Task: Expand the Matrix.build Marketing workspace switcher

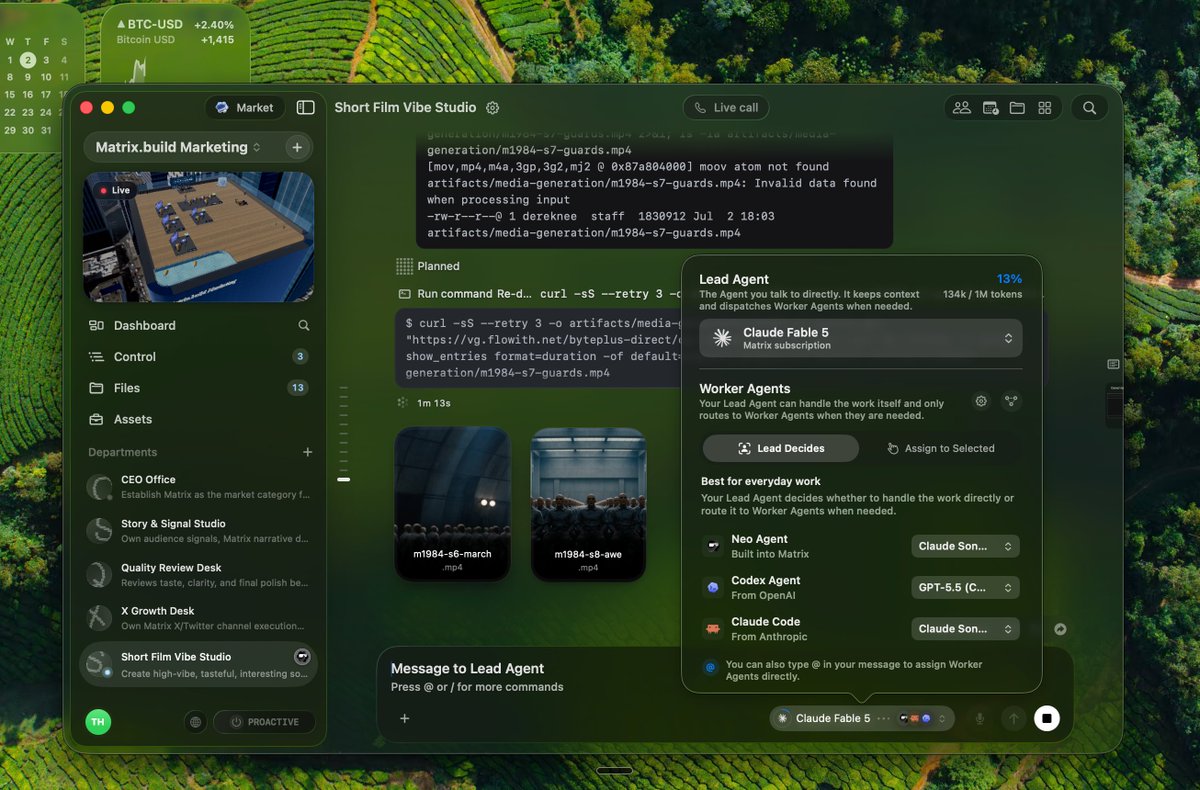Action: (179, 147)
